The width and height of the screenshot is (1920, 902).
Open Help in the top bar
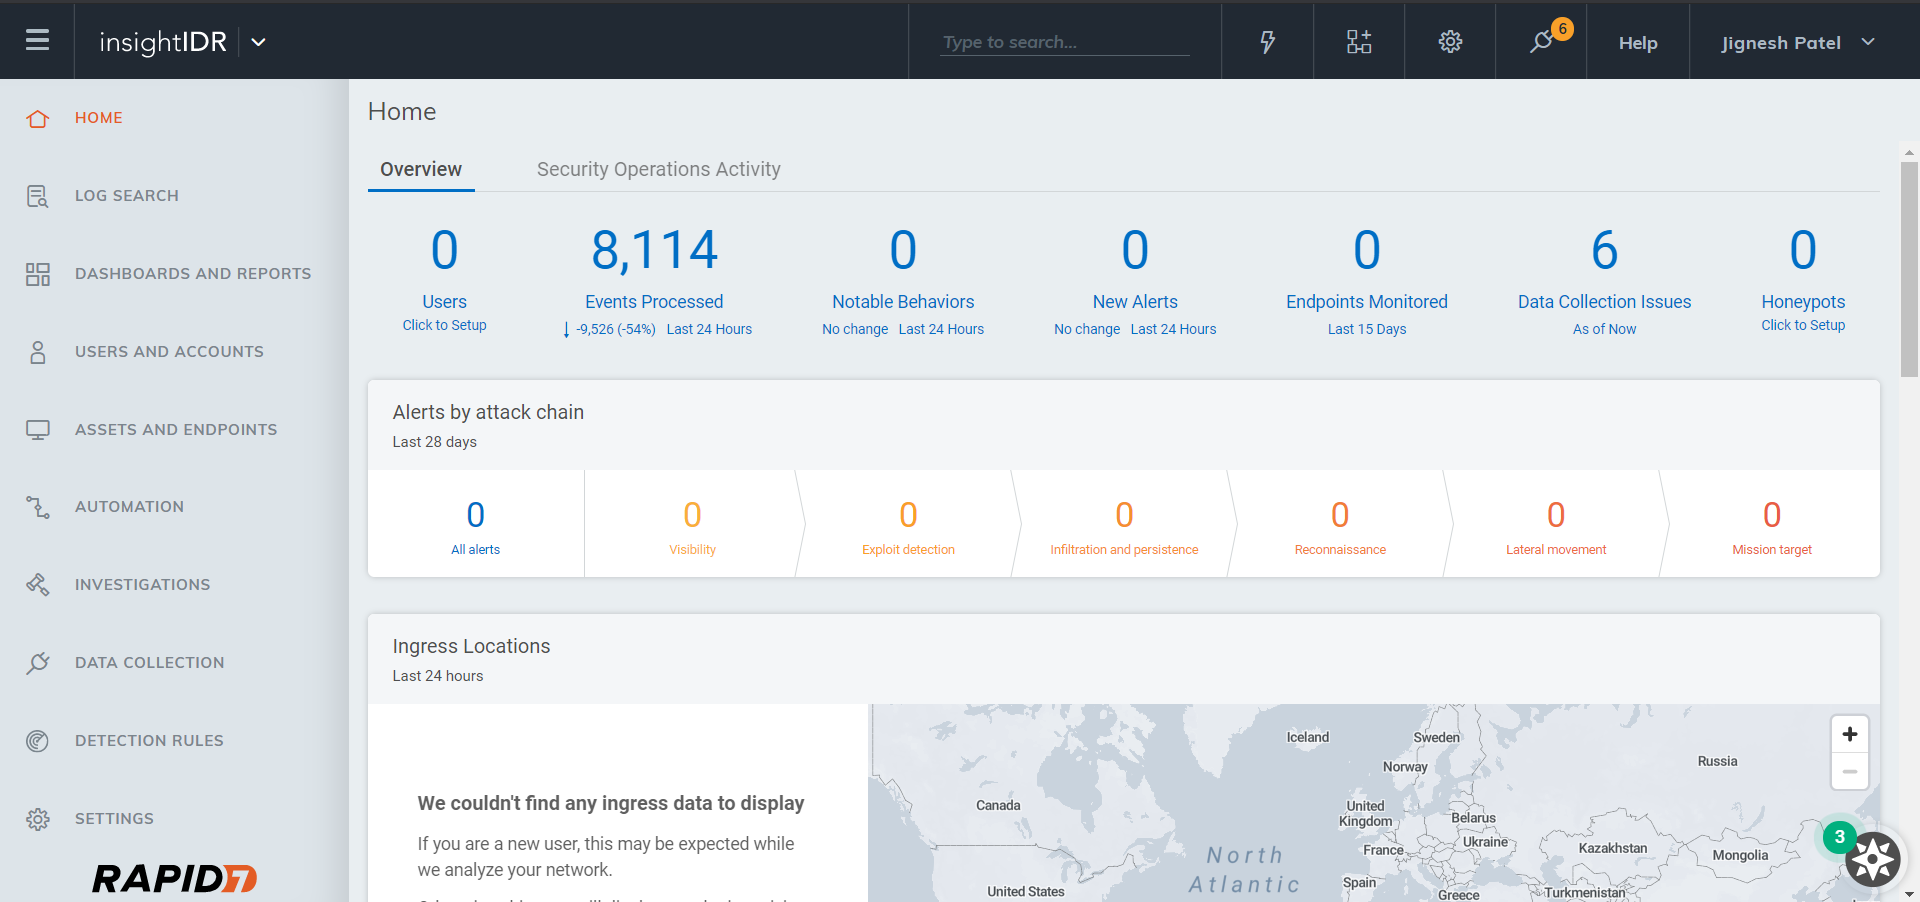(x=1637, y=43)
